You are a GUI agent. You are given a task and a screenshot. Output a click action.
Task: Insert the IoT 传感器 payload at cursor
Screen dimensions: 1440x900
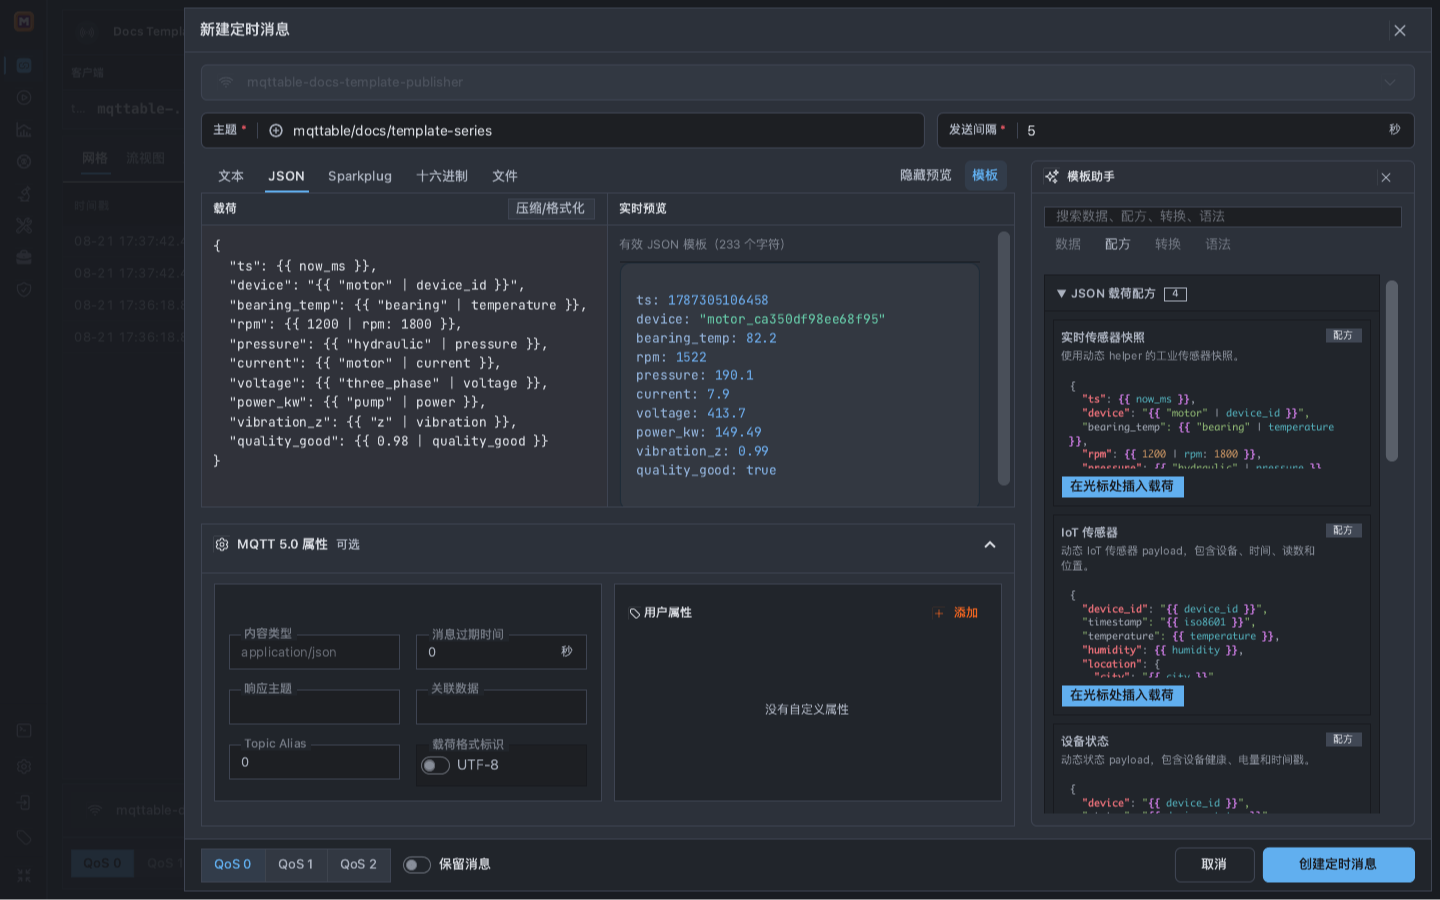[x=1122, y=696]
